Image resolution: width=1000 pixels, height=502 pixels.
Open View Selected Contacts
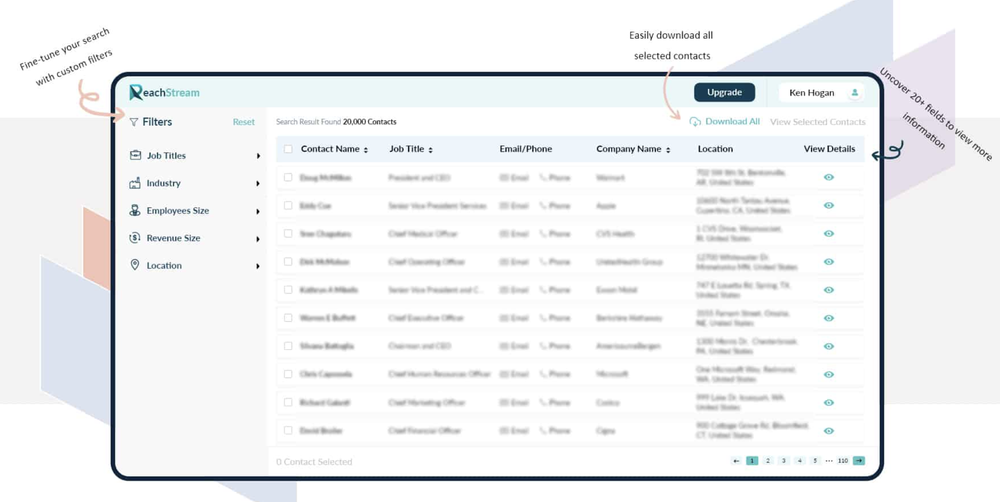[818, 122]
